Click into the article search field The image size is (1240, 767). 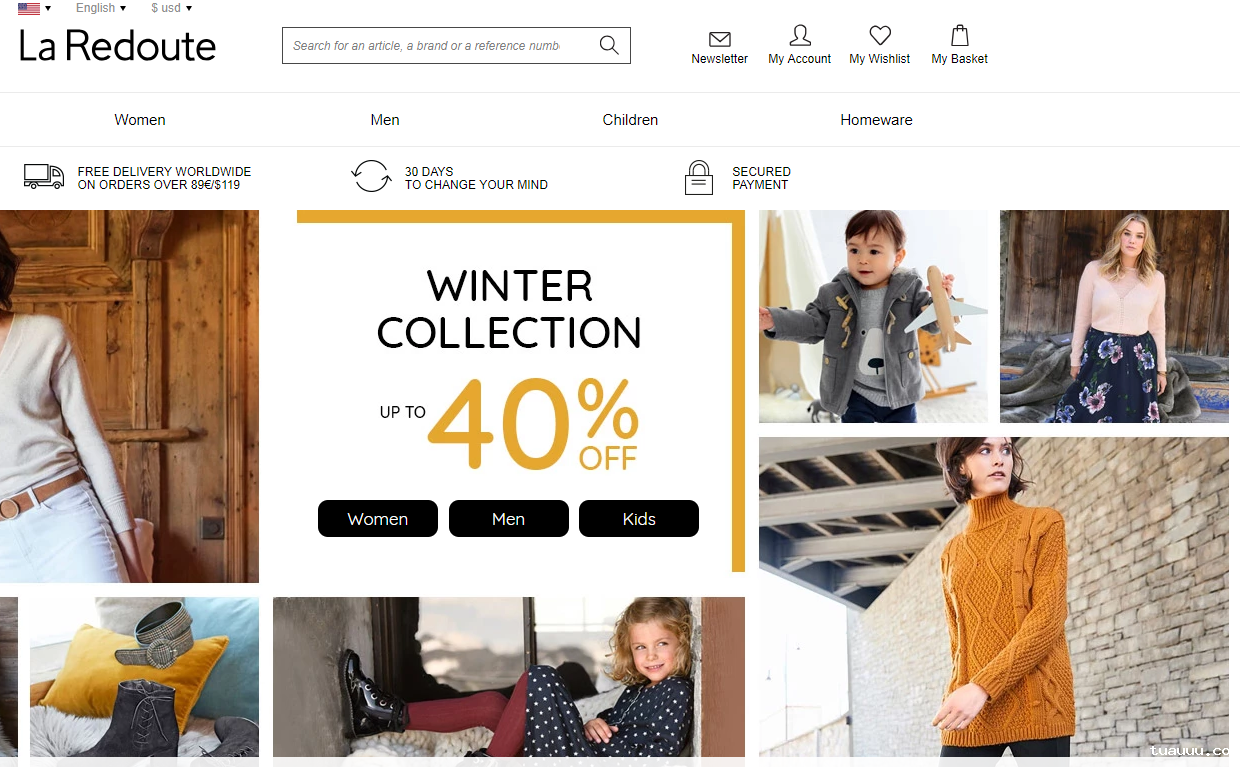click(440, 46)
